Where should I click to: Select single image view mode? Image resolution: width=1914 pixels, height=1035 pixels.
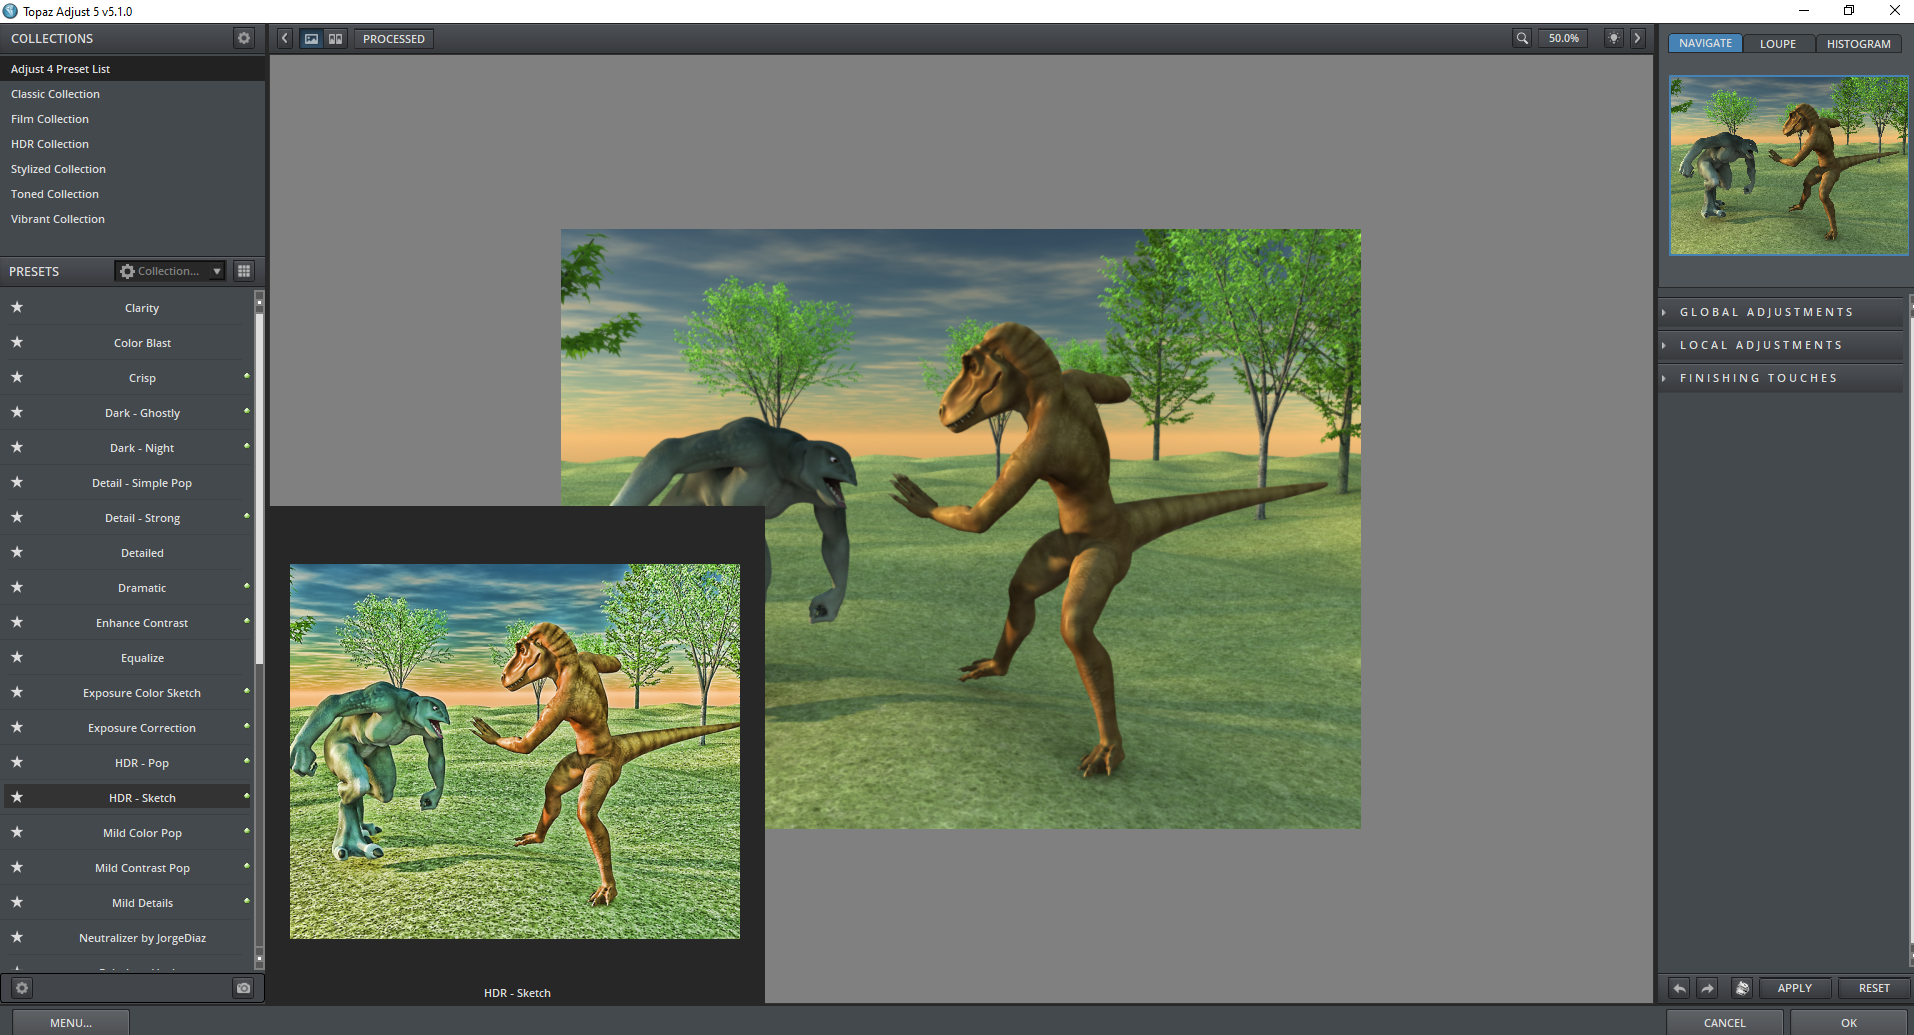pyautogui.click(x=312, y=38)
